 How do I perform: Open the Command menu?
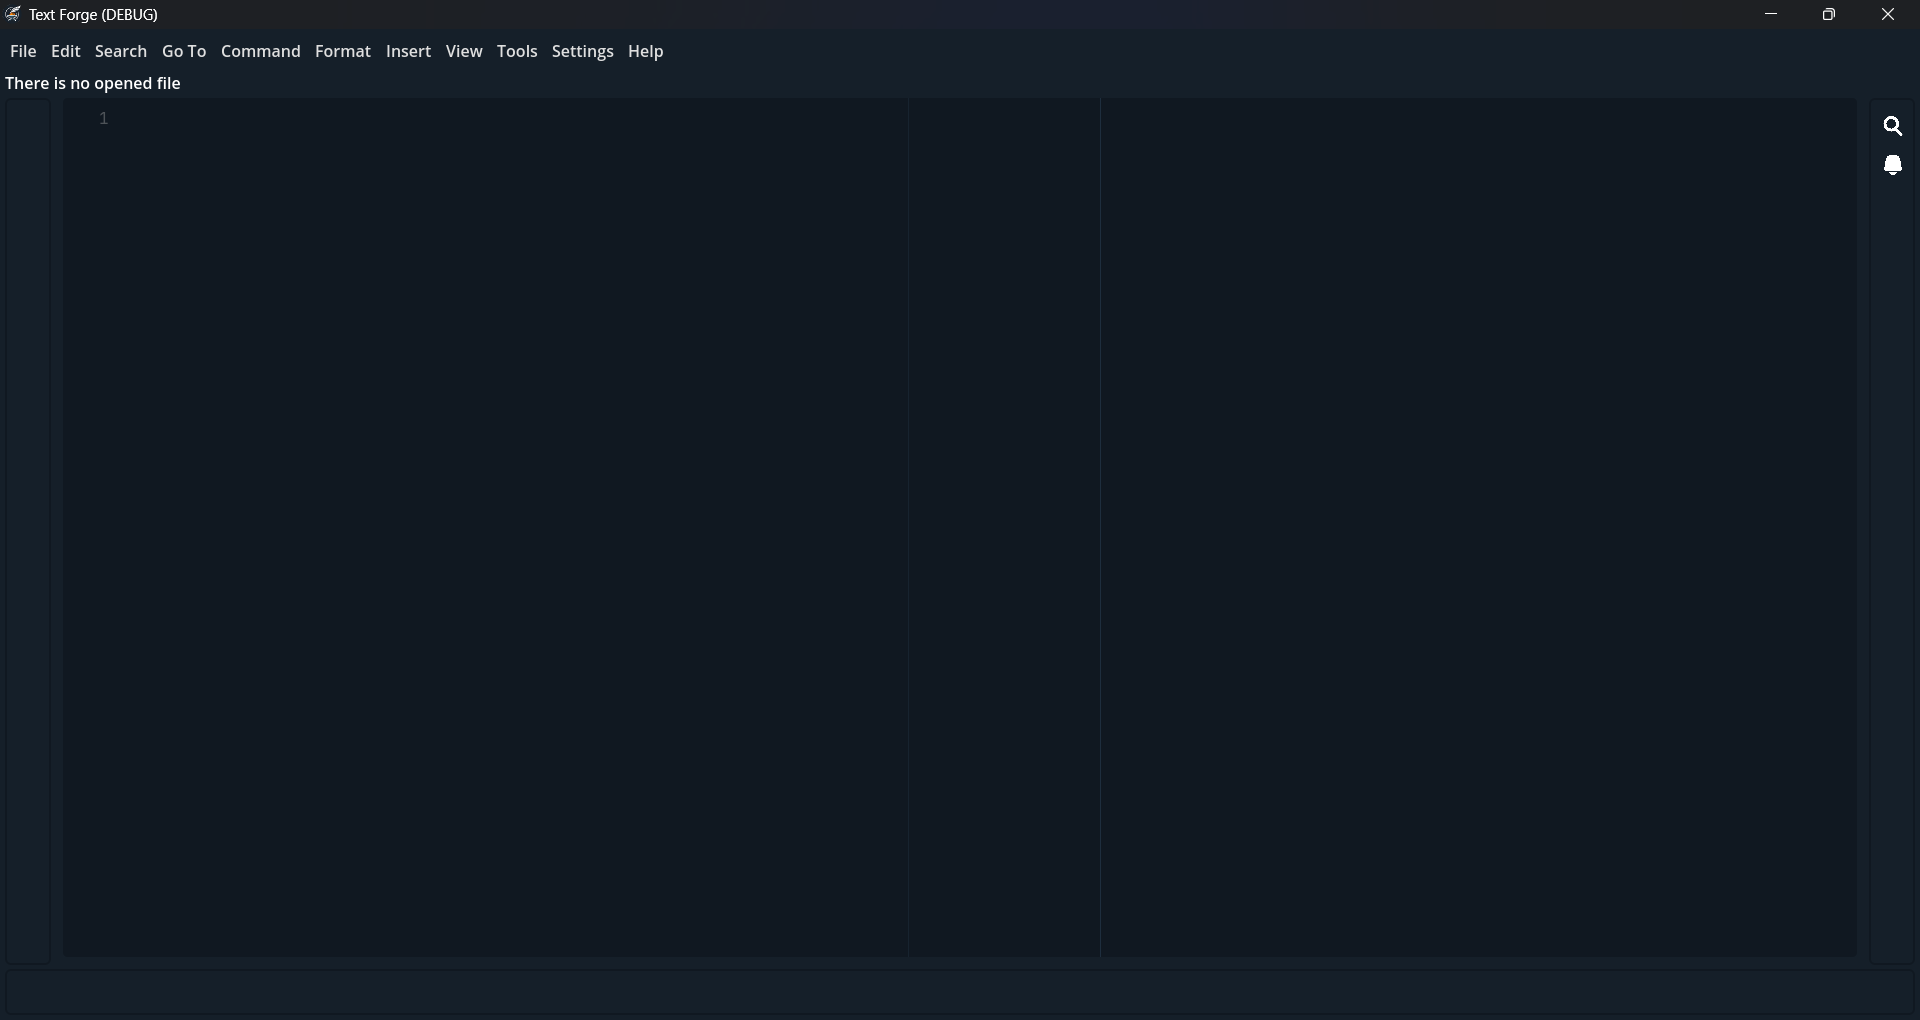261,52
